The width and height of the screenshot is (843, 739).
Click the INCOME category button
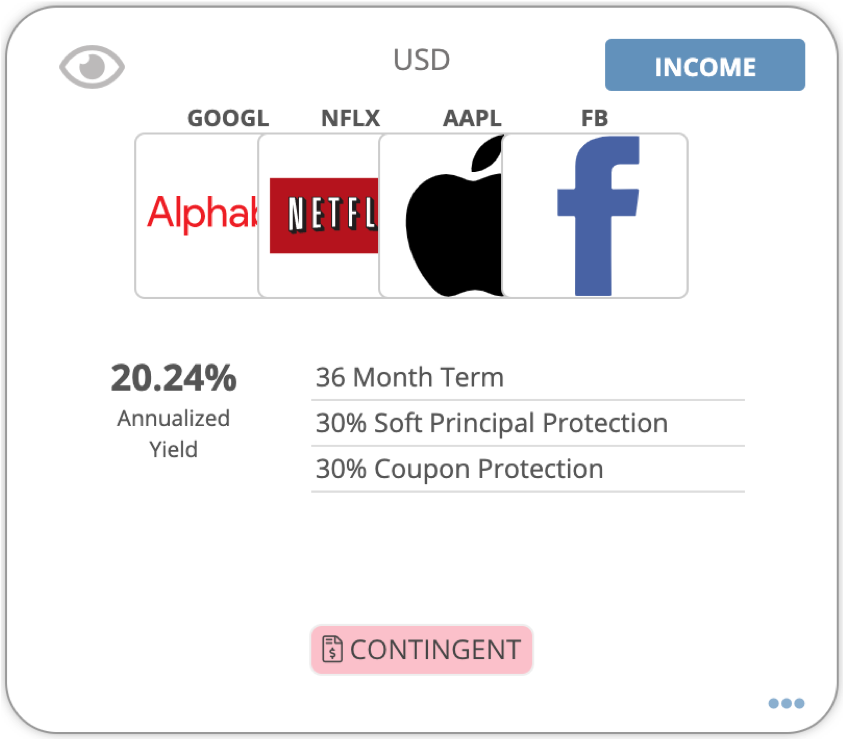[x=705, y=65]
